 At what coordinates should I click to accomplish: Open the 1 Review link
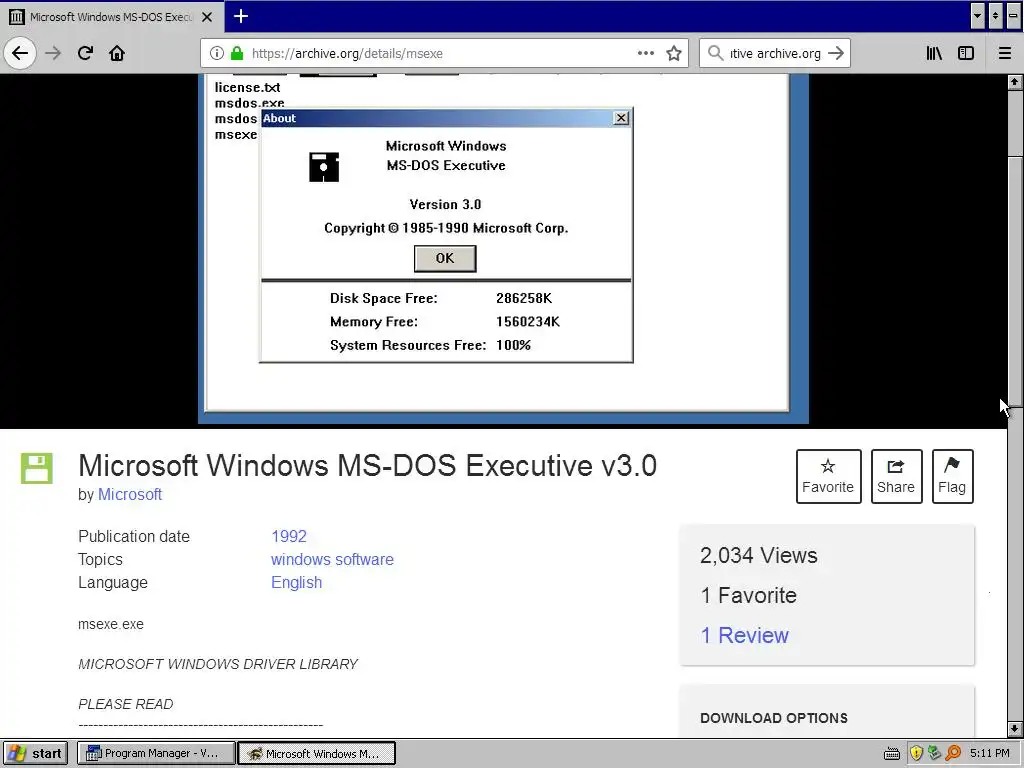point(744,635)
